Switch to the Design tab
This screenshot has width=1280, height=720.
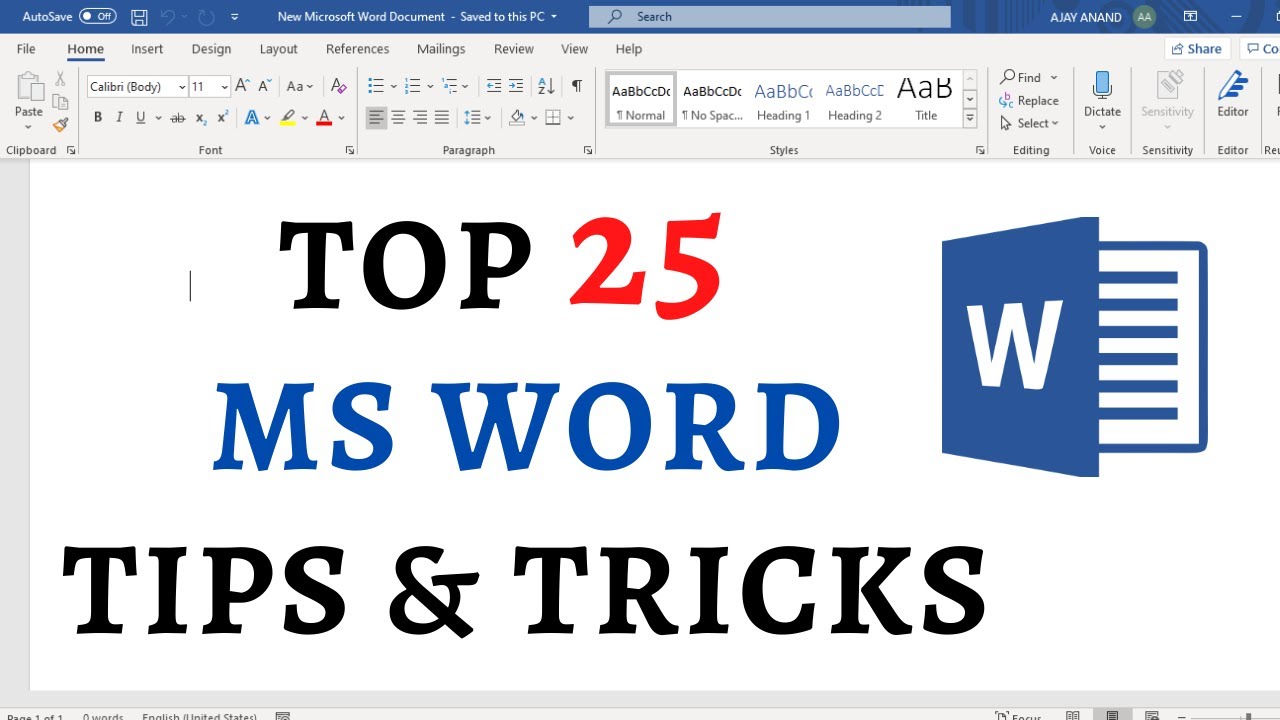[x=211, y=49]
